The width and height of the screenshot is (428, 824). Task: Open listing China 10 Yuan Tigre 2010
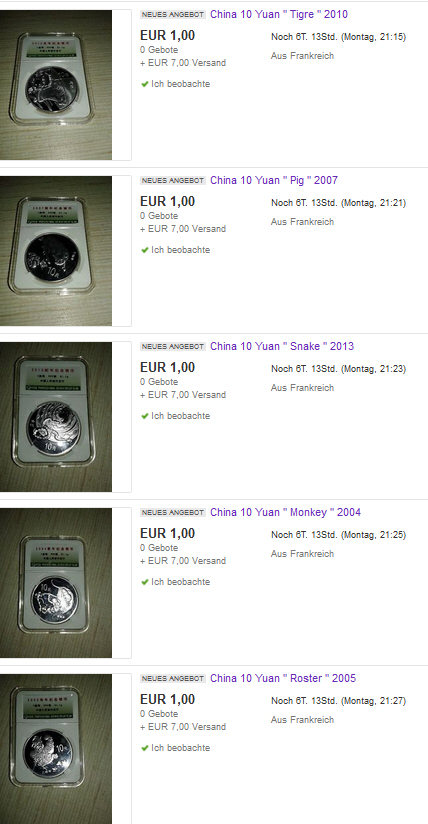tap(279, 14)
